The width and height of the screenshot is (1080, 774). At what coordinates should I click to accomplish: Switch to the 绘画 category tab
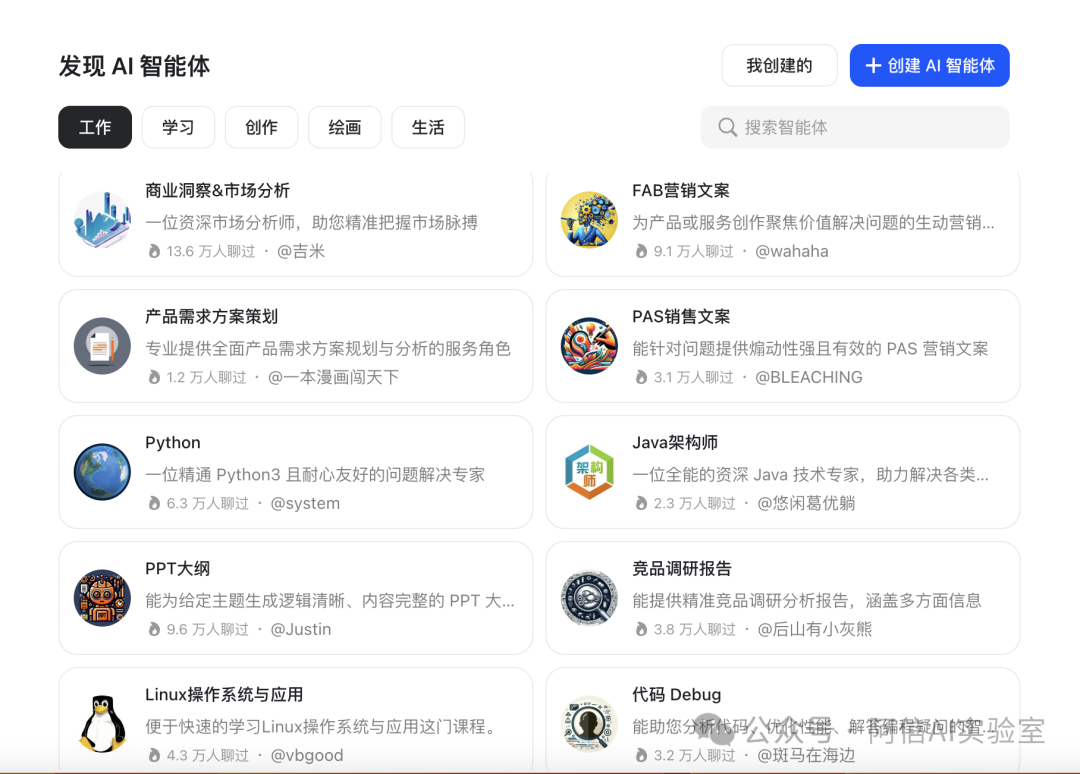click(x=345, y=127)
